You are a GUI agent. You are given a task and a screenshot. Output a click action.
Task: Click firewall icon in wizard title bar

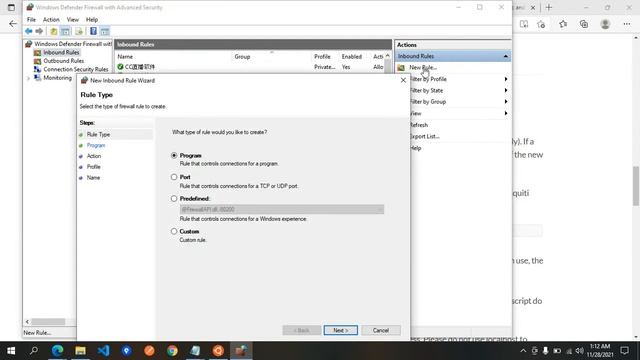(x=84, y=80)
